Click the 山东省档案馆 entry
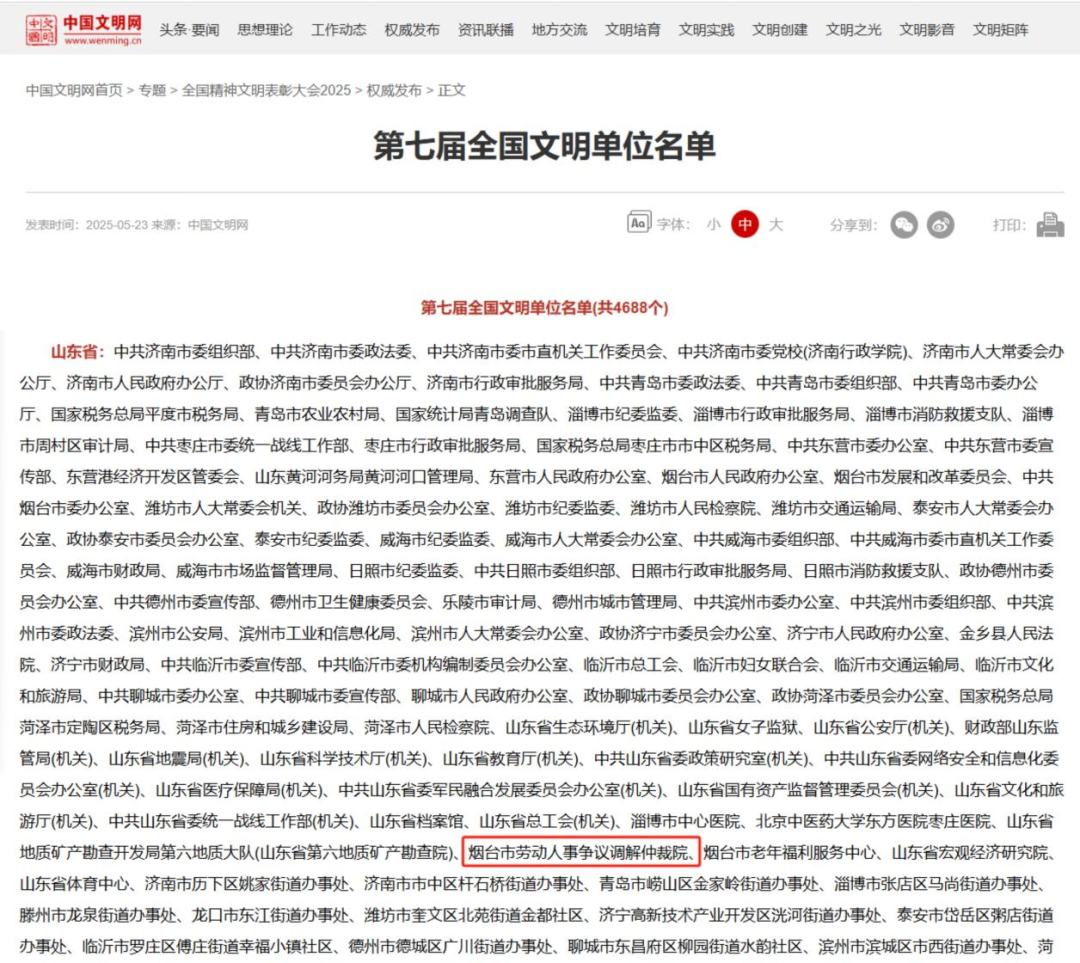The image size is (1080, 963). (416, 821)
